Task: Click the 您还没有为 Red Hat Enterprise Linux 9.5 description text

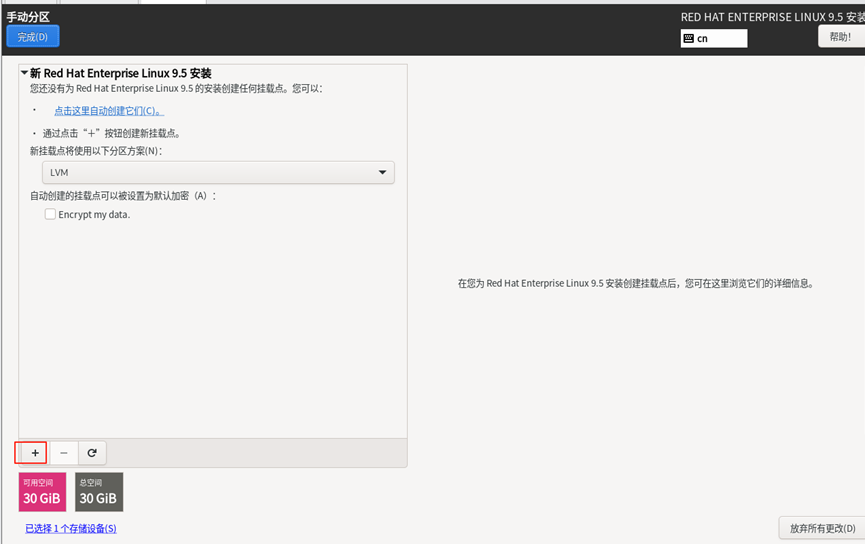Action: tap(176, 89)
